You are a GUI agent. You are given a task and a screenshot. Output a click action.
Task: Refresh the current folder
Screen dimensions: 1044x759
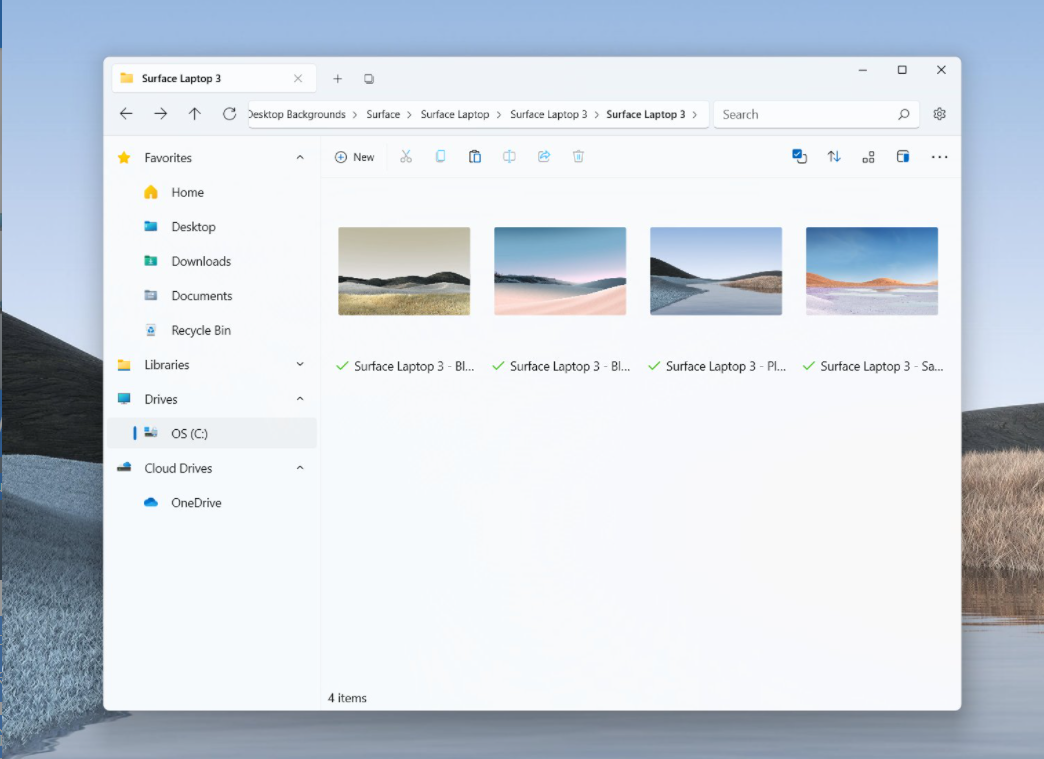coord(230,114)
